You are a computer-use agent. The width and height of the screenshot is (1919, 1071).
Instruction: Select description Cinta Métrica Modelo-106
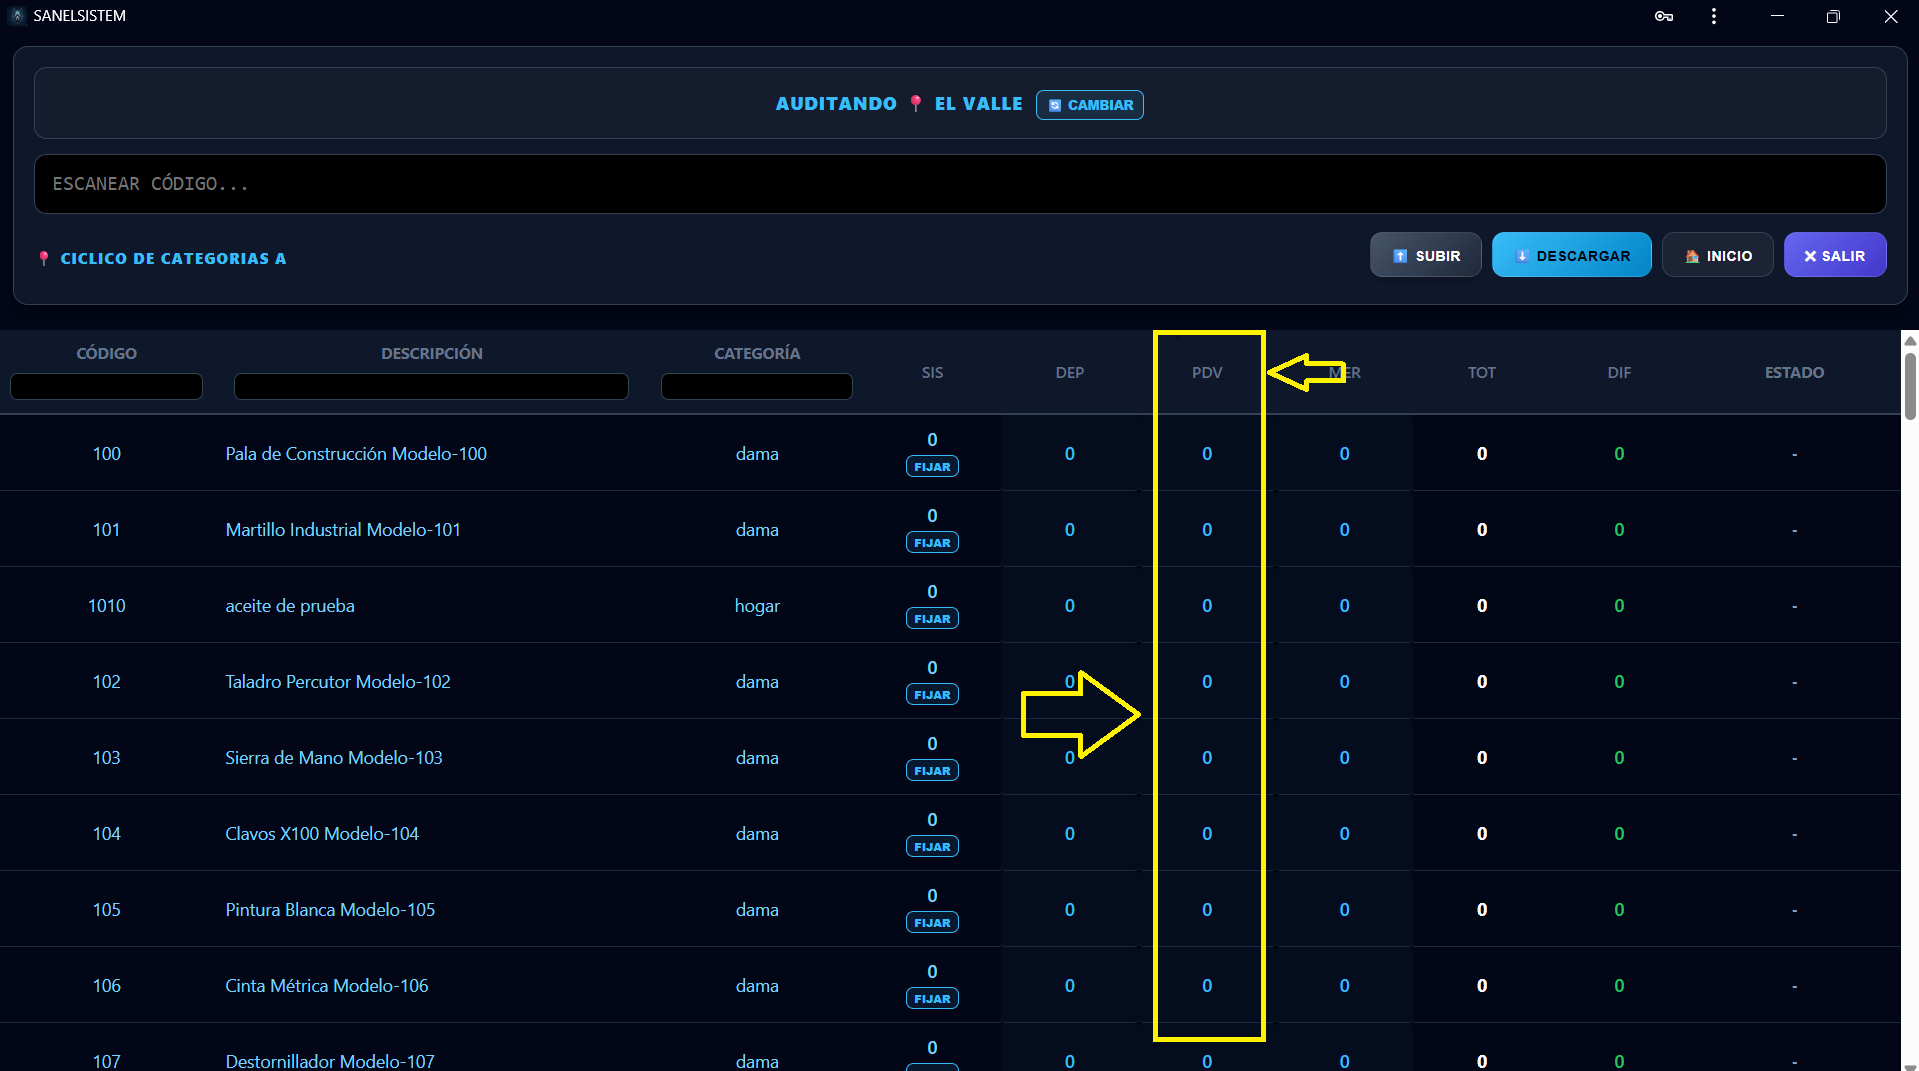[327, 986]
